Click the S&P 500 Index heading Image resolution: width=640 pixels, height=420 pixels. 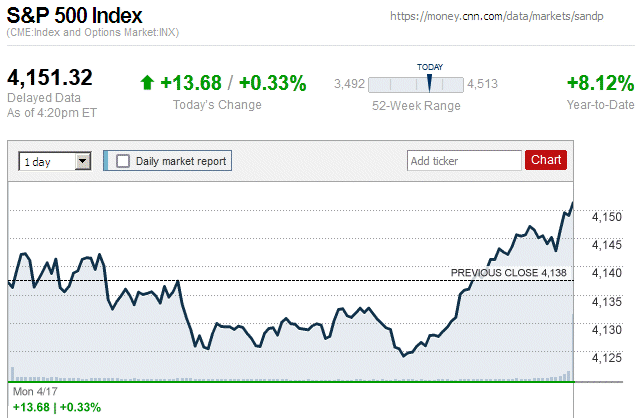(x=74, y=16)
